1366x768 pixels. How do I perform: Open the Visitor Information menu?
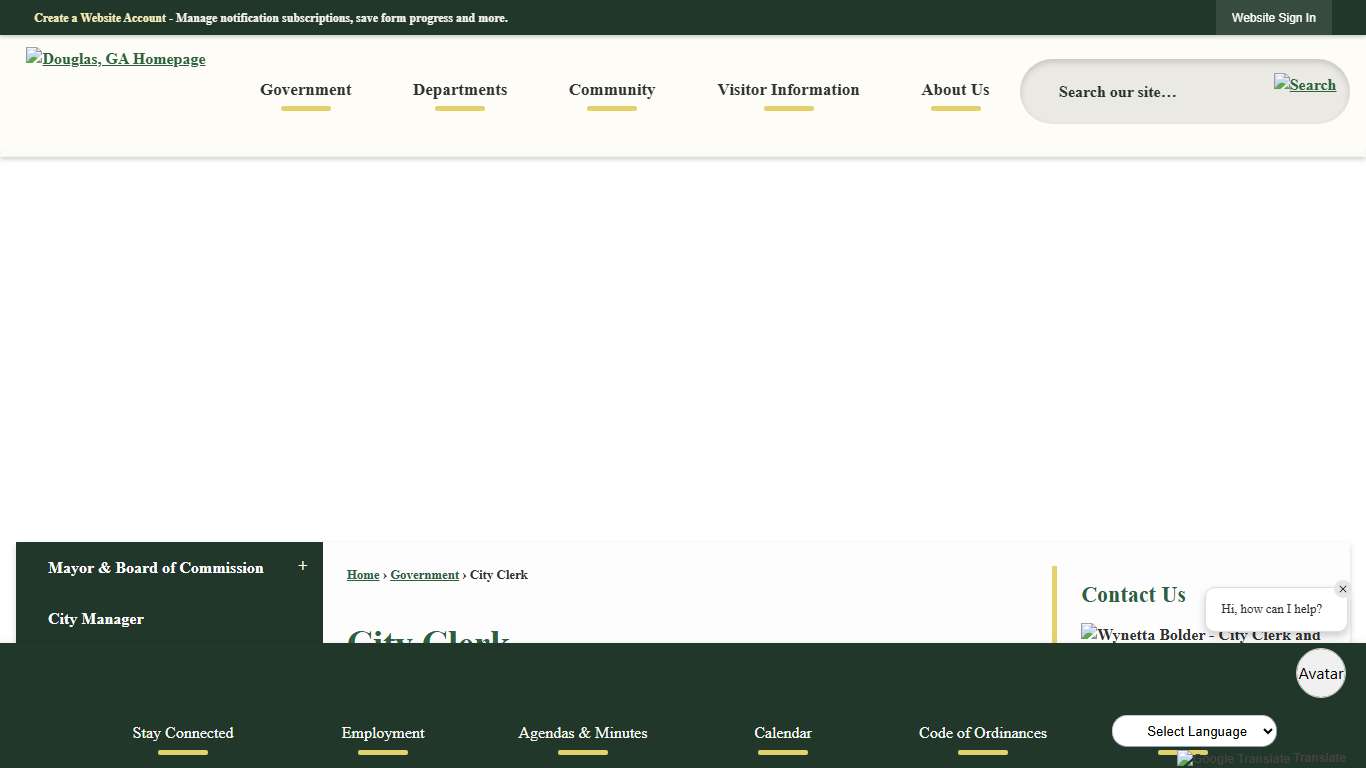tap(788, 90)
